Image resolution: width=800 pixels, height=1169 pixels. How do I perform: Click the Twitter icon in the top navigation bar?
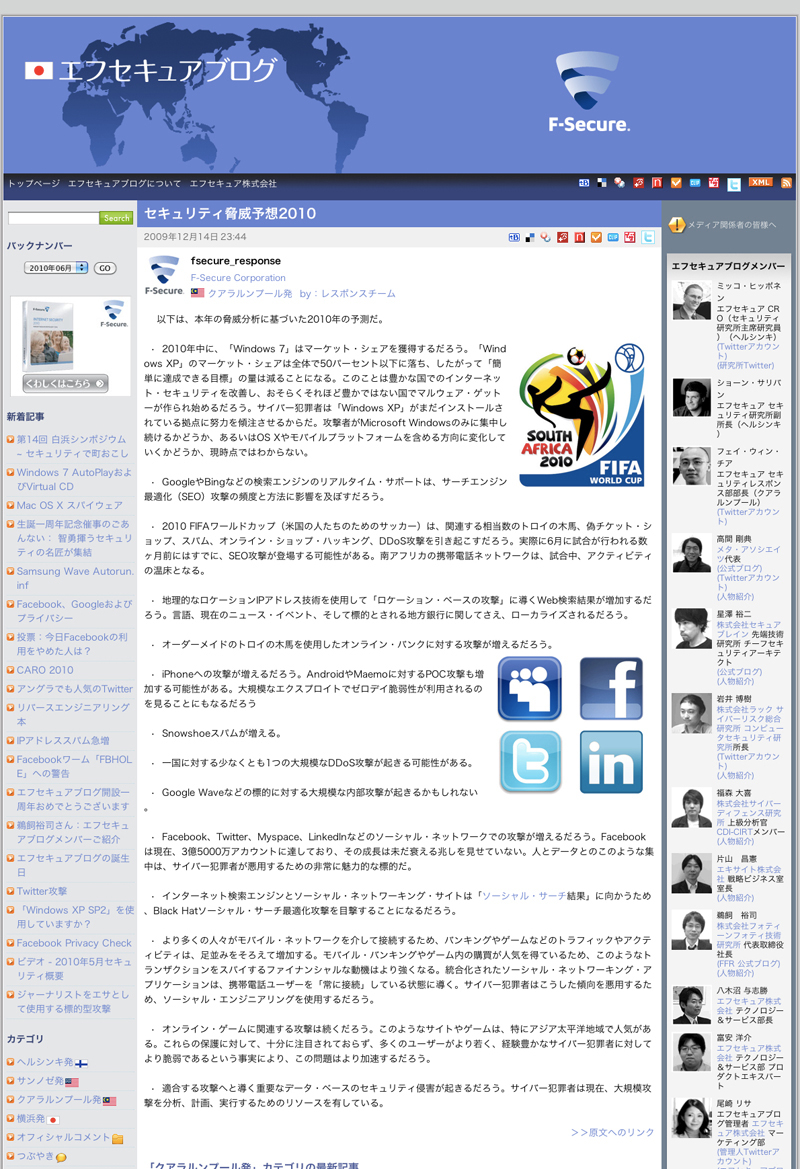734,184
